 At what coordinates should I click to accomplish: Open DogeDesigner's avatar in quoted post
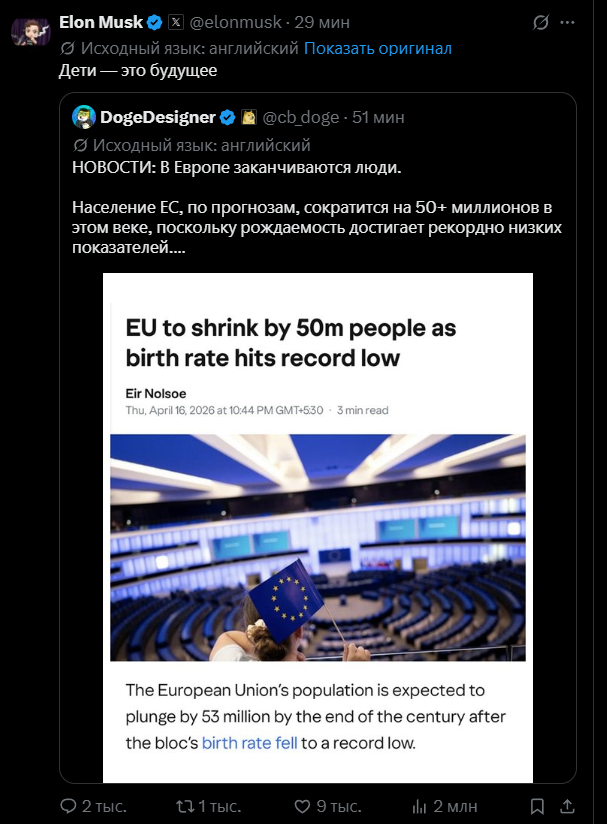84,118
